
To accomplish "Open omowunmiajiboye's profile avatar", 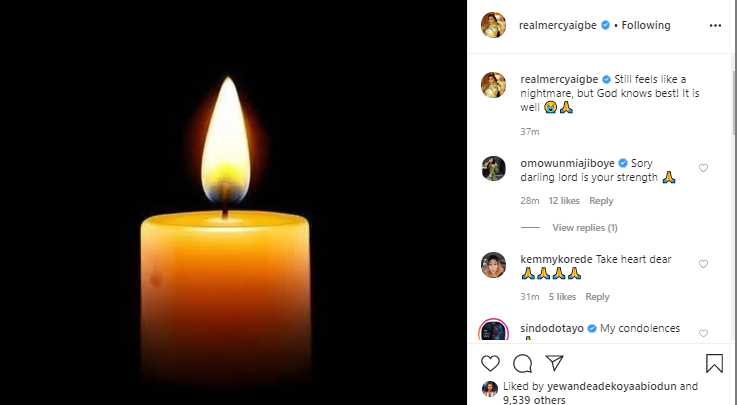I will coord(493,169).
